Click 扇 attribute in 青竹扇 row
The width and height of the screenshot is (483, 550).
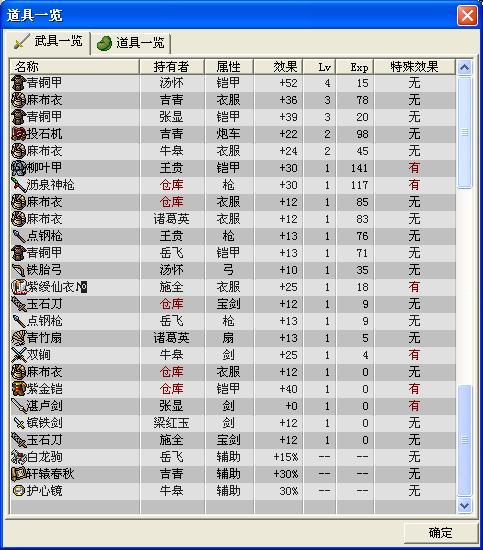pos(228,338)
